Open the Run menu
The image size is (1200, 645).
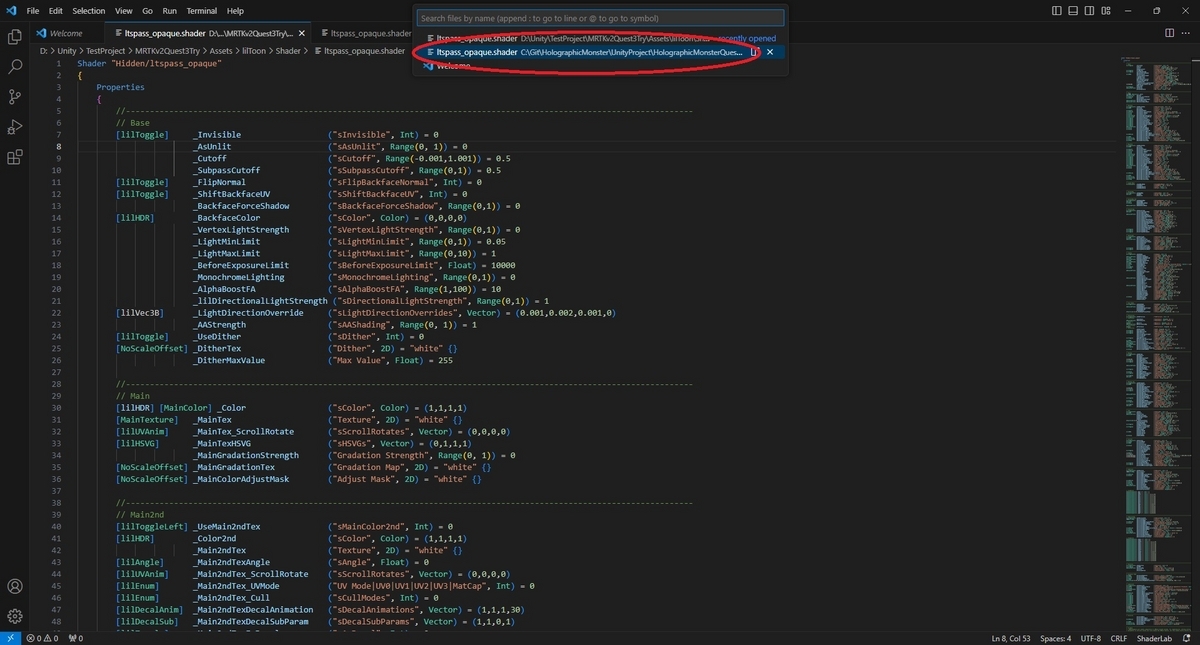coord(169,10)
